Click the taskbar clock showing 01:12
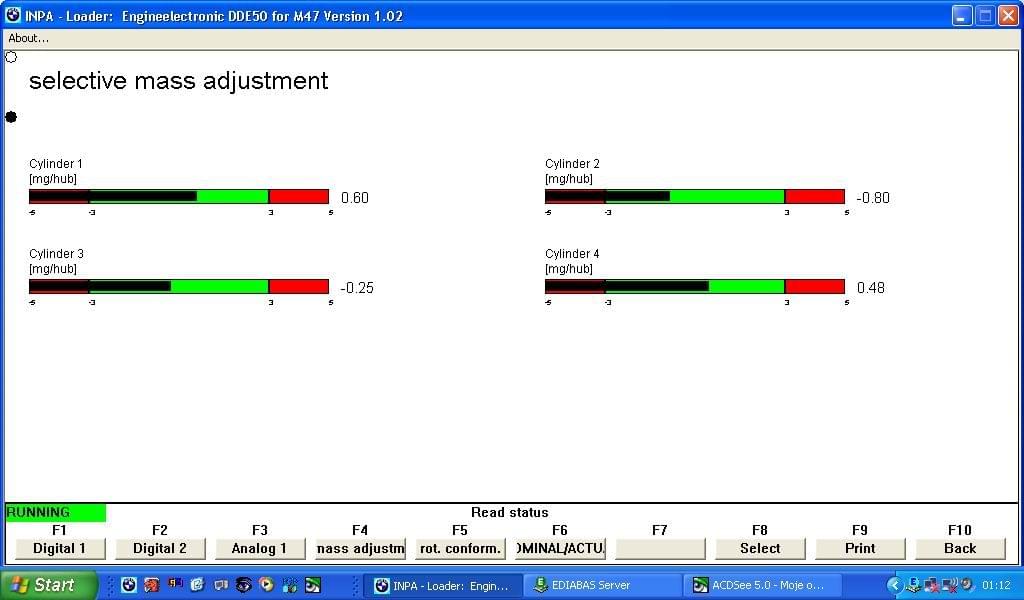This screenshot has width=1024, height=600. pyautogui.click(x=996, y=586)
